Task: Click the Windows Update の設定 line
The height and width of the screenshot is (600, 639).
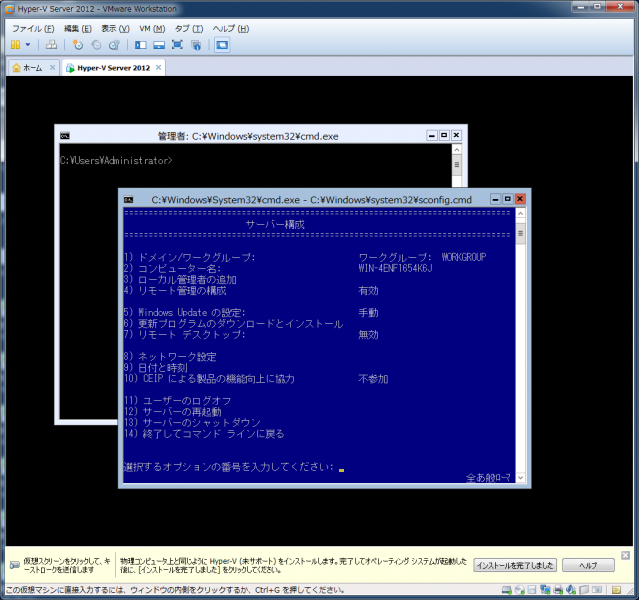Action: pyautogui.click(x=185, y=312)
